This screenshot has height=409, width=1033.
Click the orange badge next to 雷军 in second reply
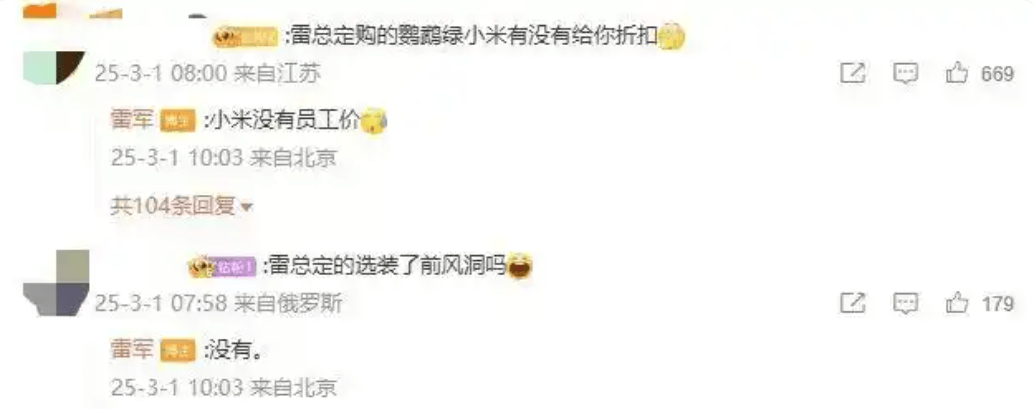(178, 351)
